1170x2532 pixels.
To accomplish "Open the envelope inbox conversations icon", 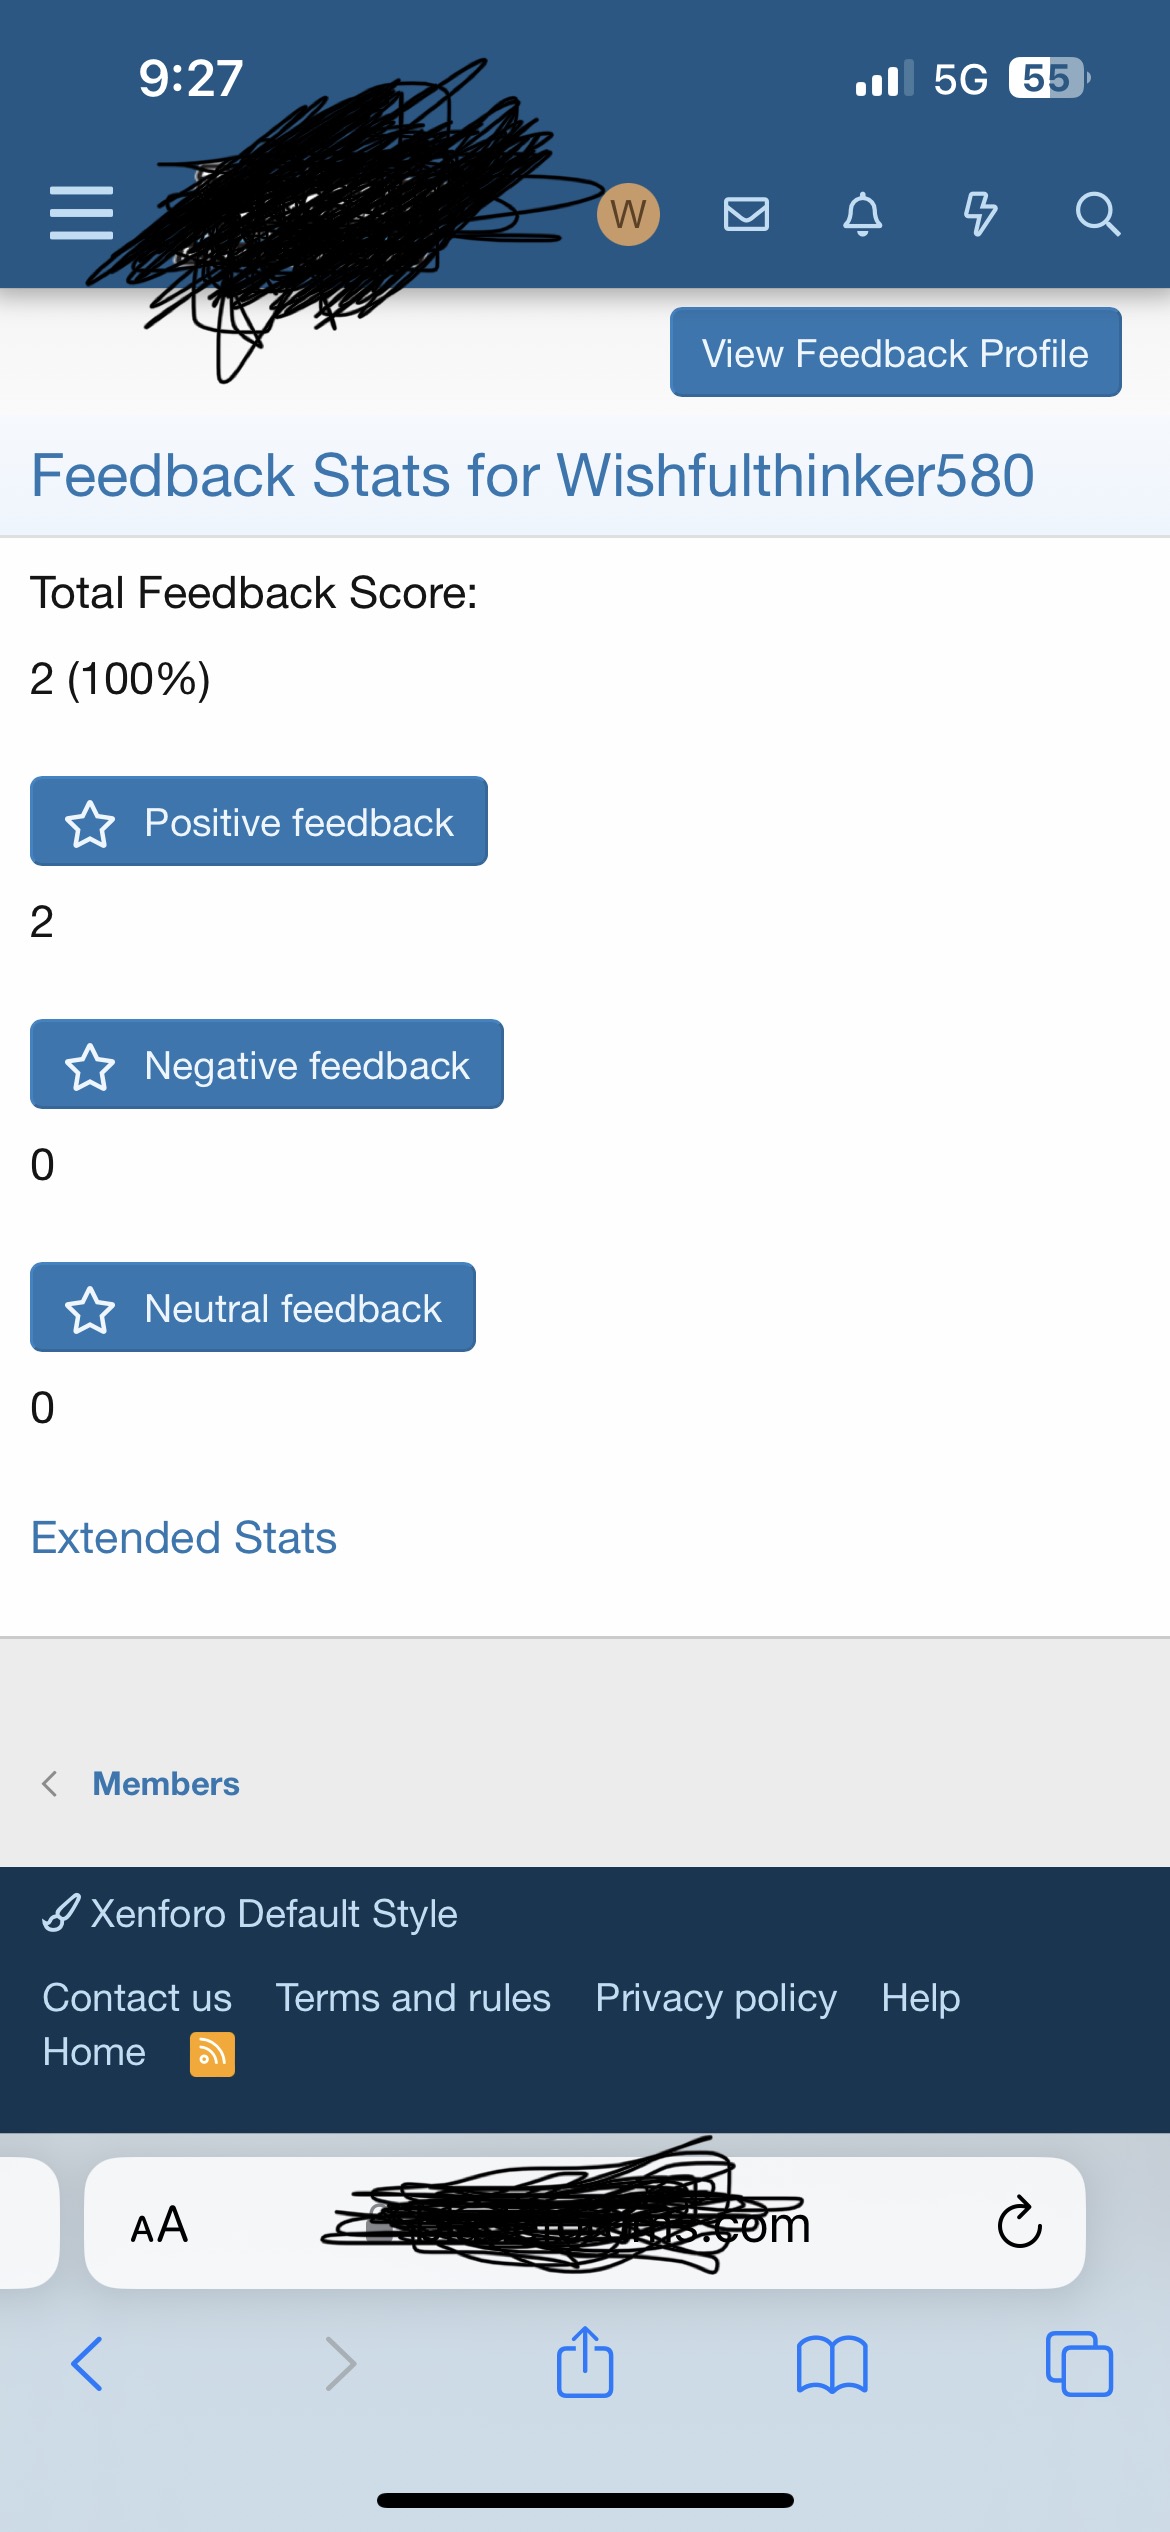I will coord(746,214).
